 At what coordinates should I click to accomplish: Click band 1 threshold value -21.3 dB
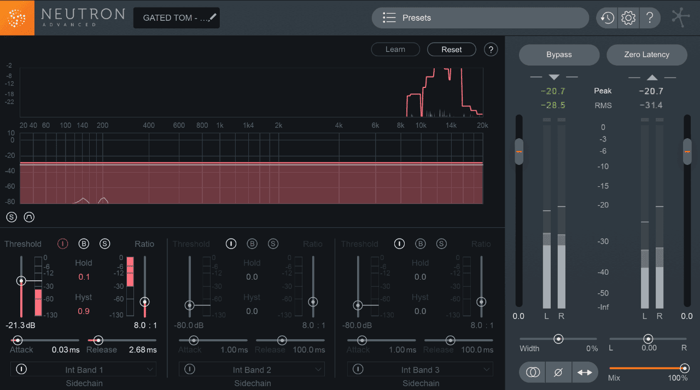21,325
